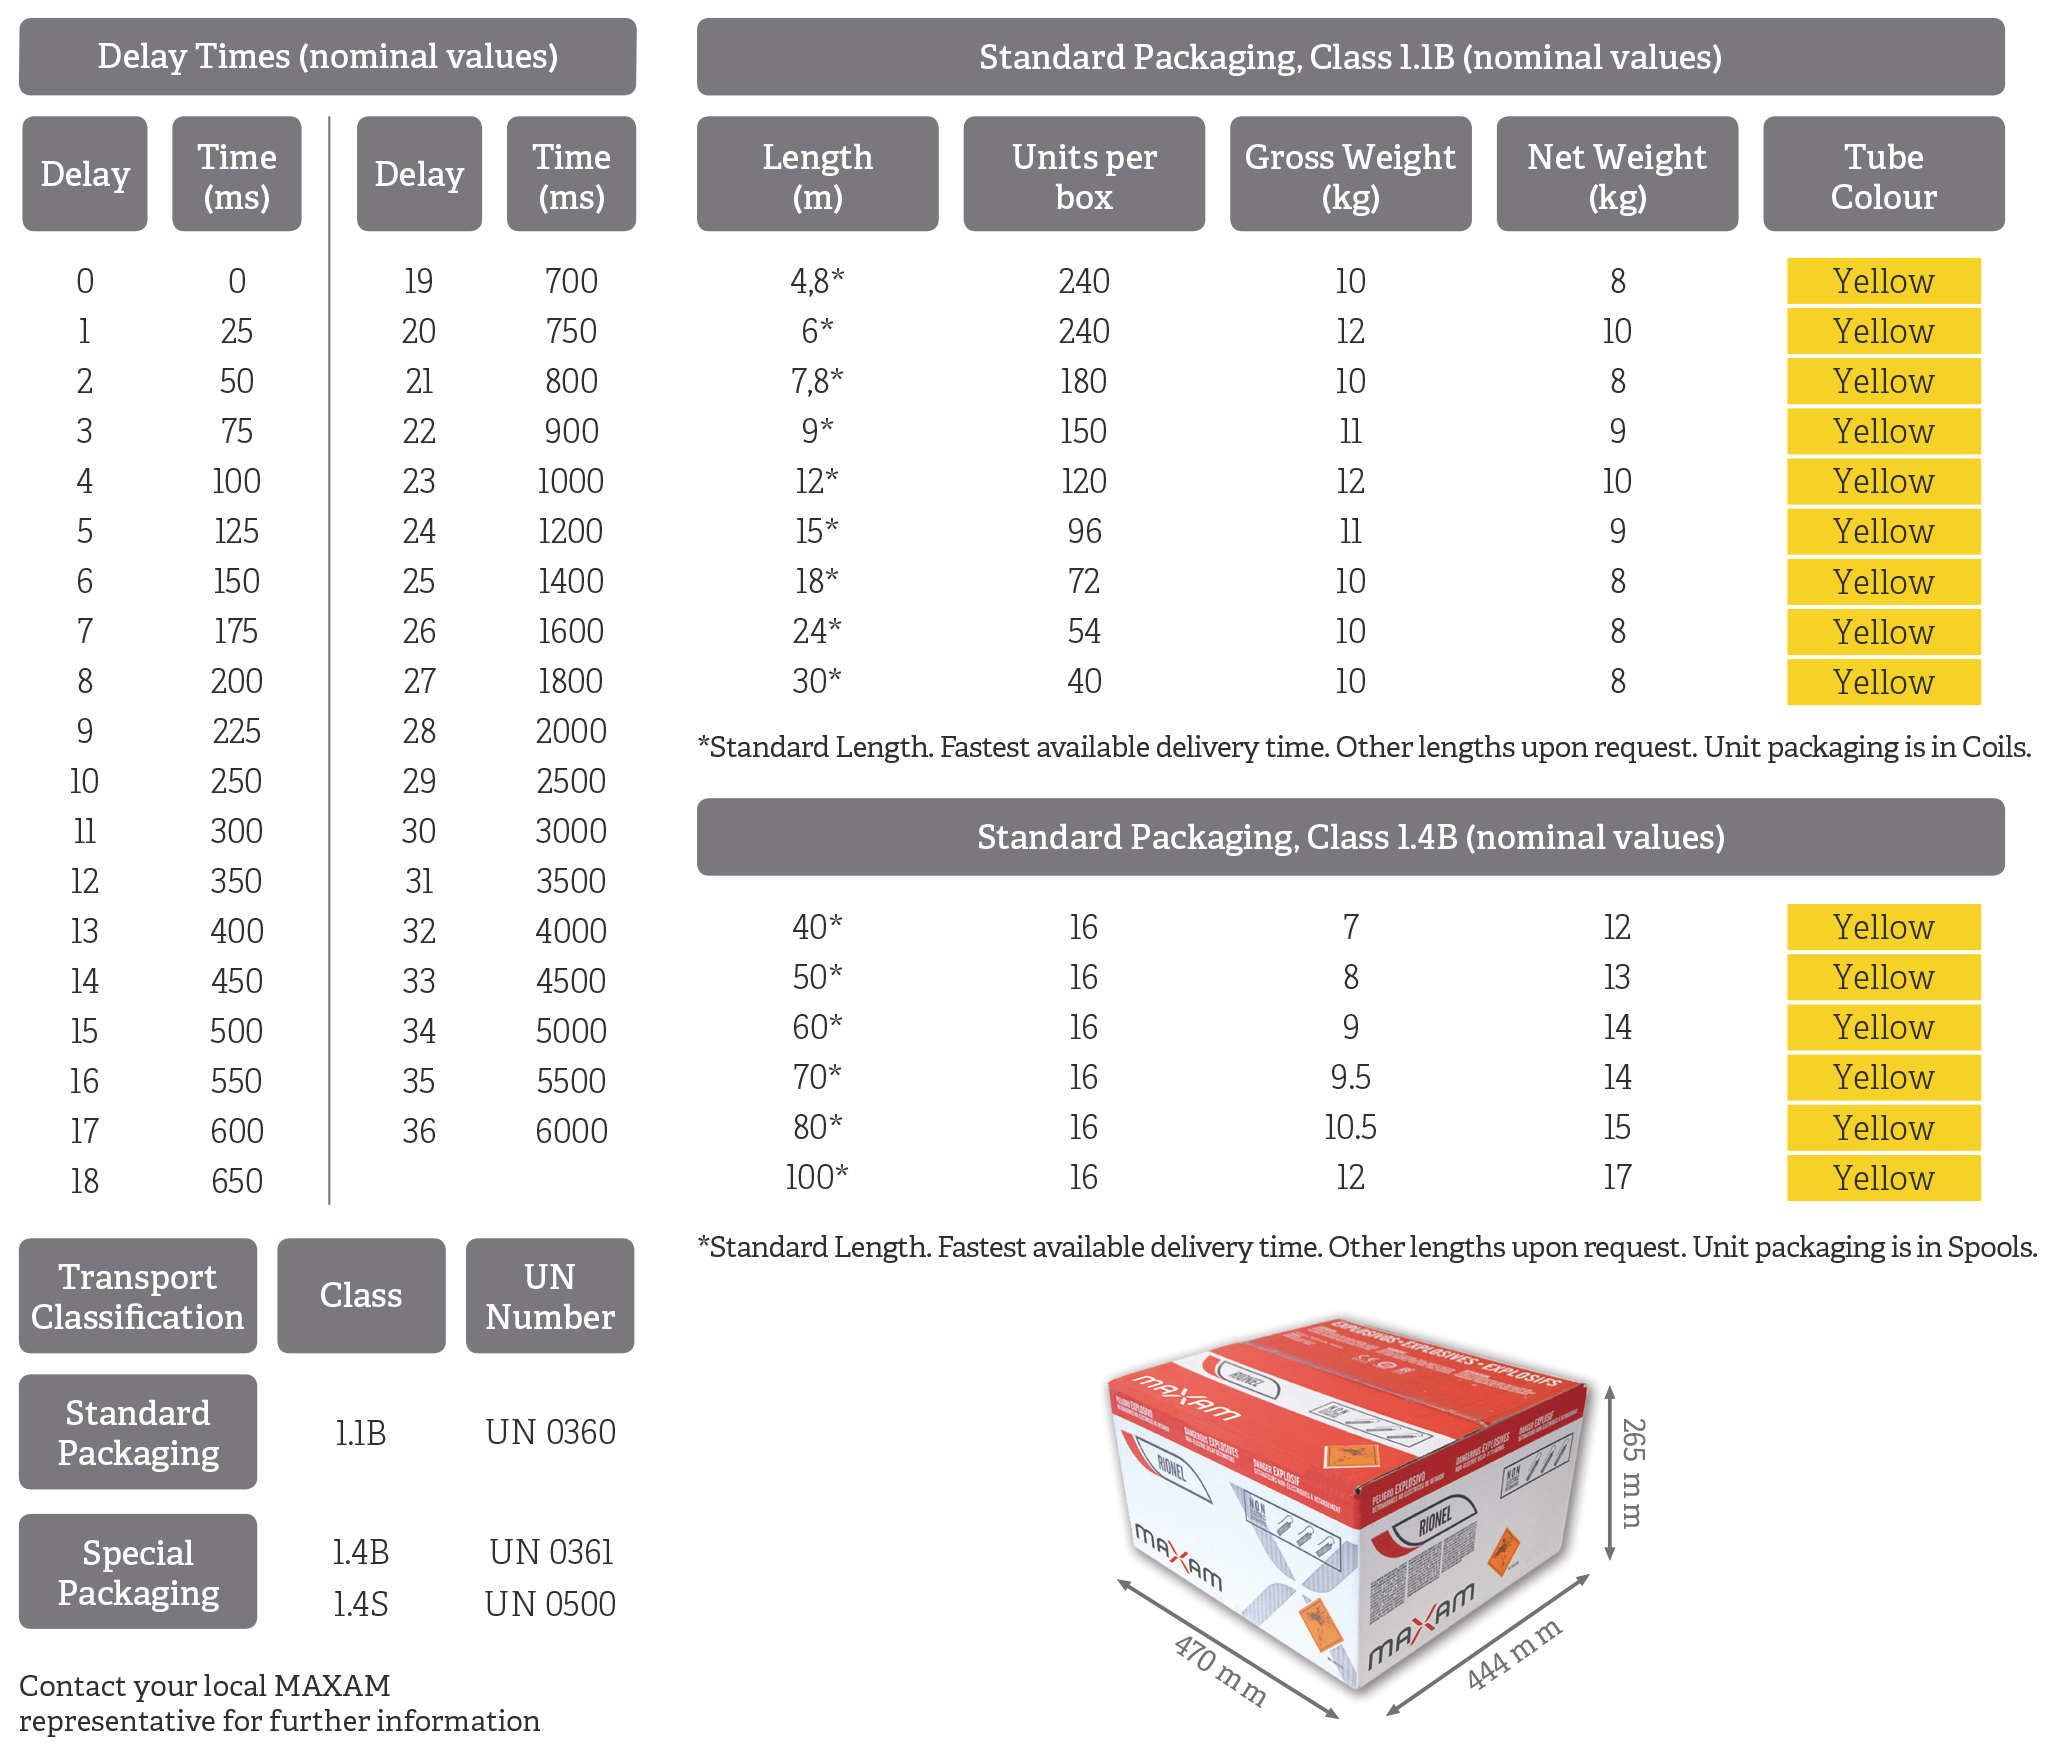Screen dimensions: 2049x1749
Task: Select the Gross Weight (kg) column header
Action: pos(1350,175)
